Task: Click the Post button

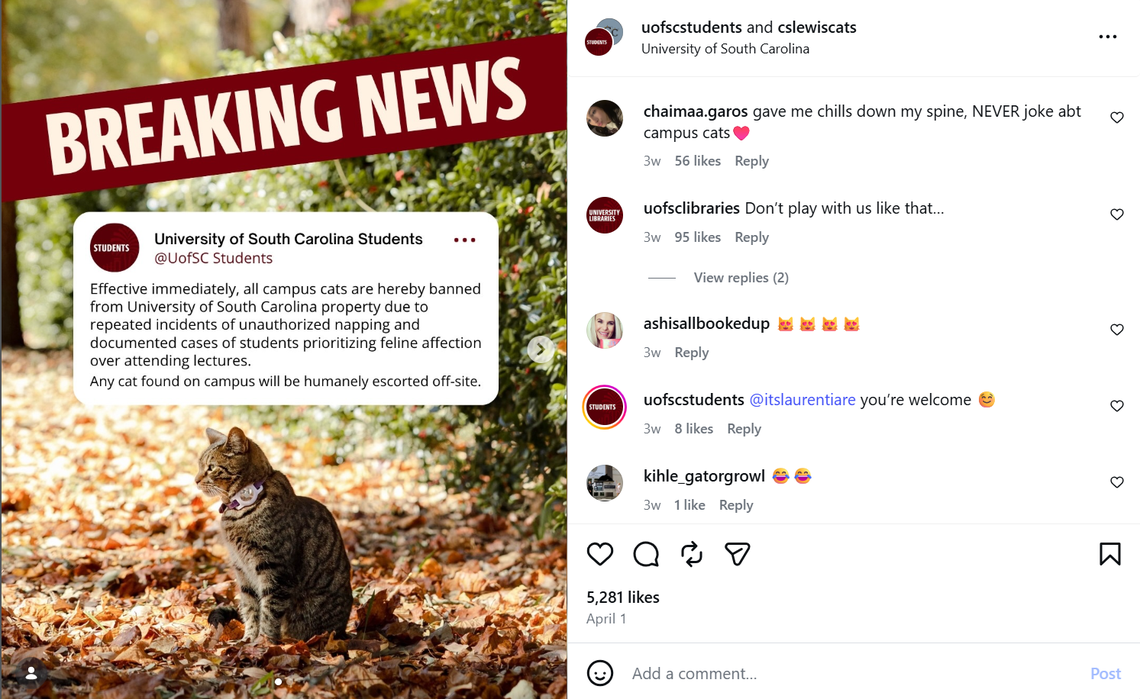Action: point(1105,673)
